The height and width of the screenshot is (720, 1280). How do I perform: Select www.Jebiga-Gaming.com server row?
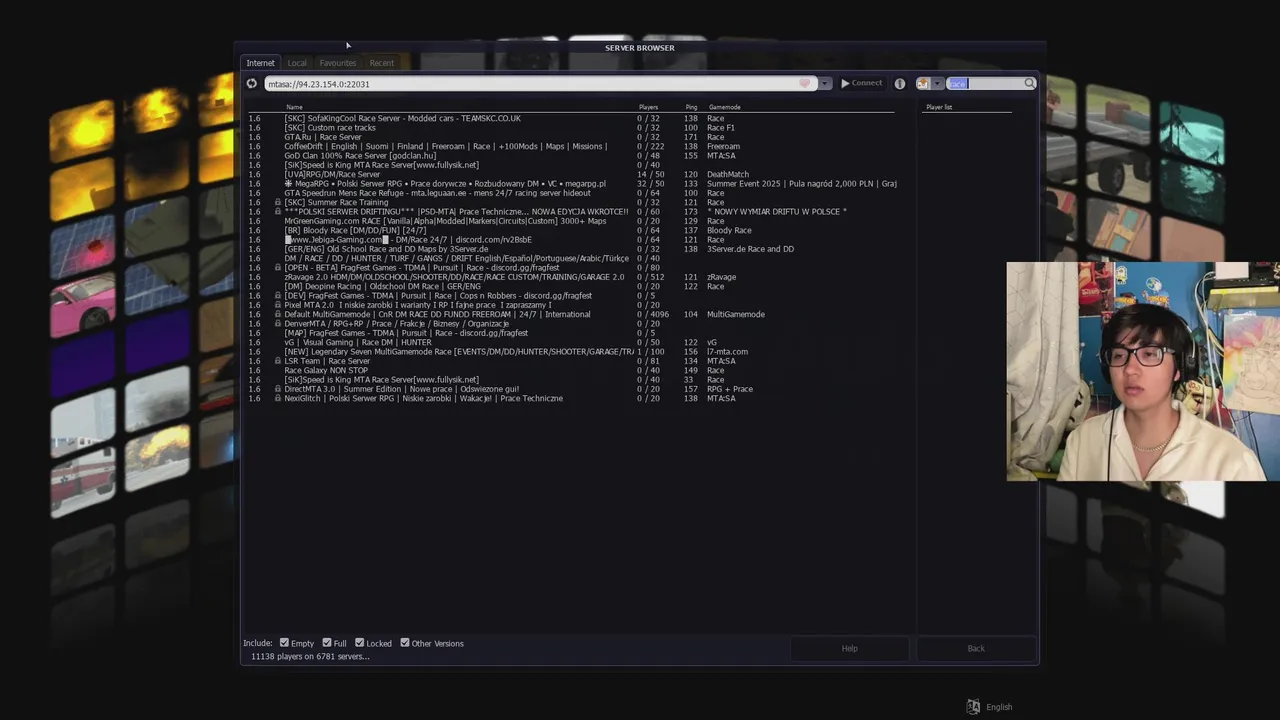(570, 240)
